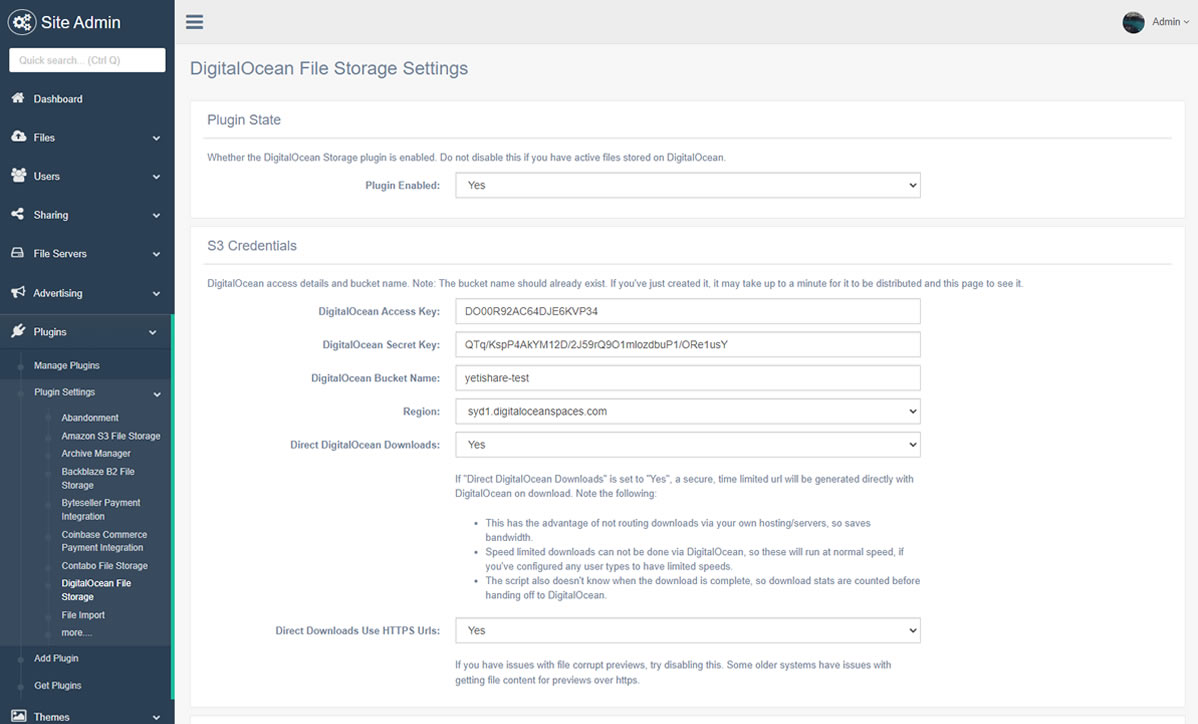
Task: Click the Advertising sidebar label
Action: click(x=58, y=294)
